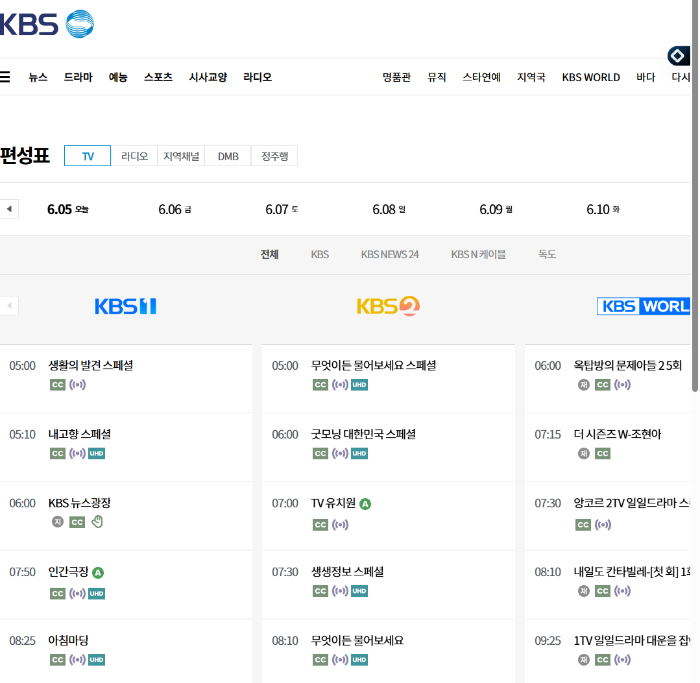Viewport: 700px width, 683px height.
Task: Click green A rating icon next to TV 유치원
Action: [x=365, y=504]
